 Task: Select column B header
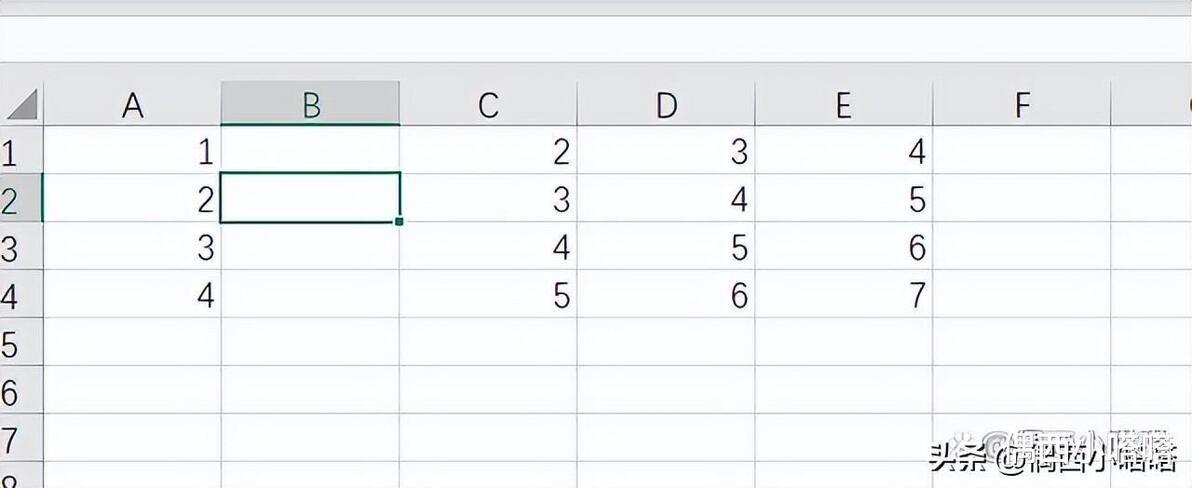pos(310,104)
